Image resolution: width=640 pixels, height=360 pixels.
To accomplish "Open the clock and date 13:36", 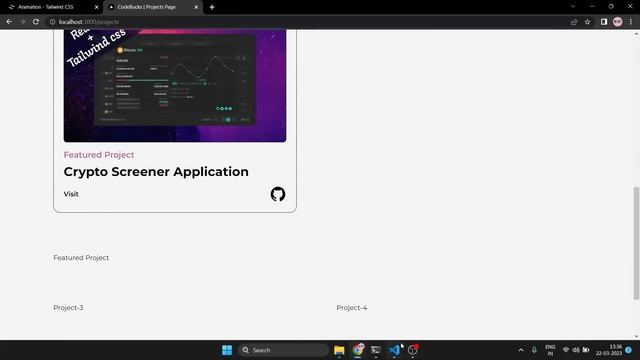I will 609,350.
